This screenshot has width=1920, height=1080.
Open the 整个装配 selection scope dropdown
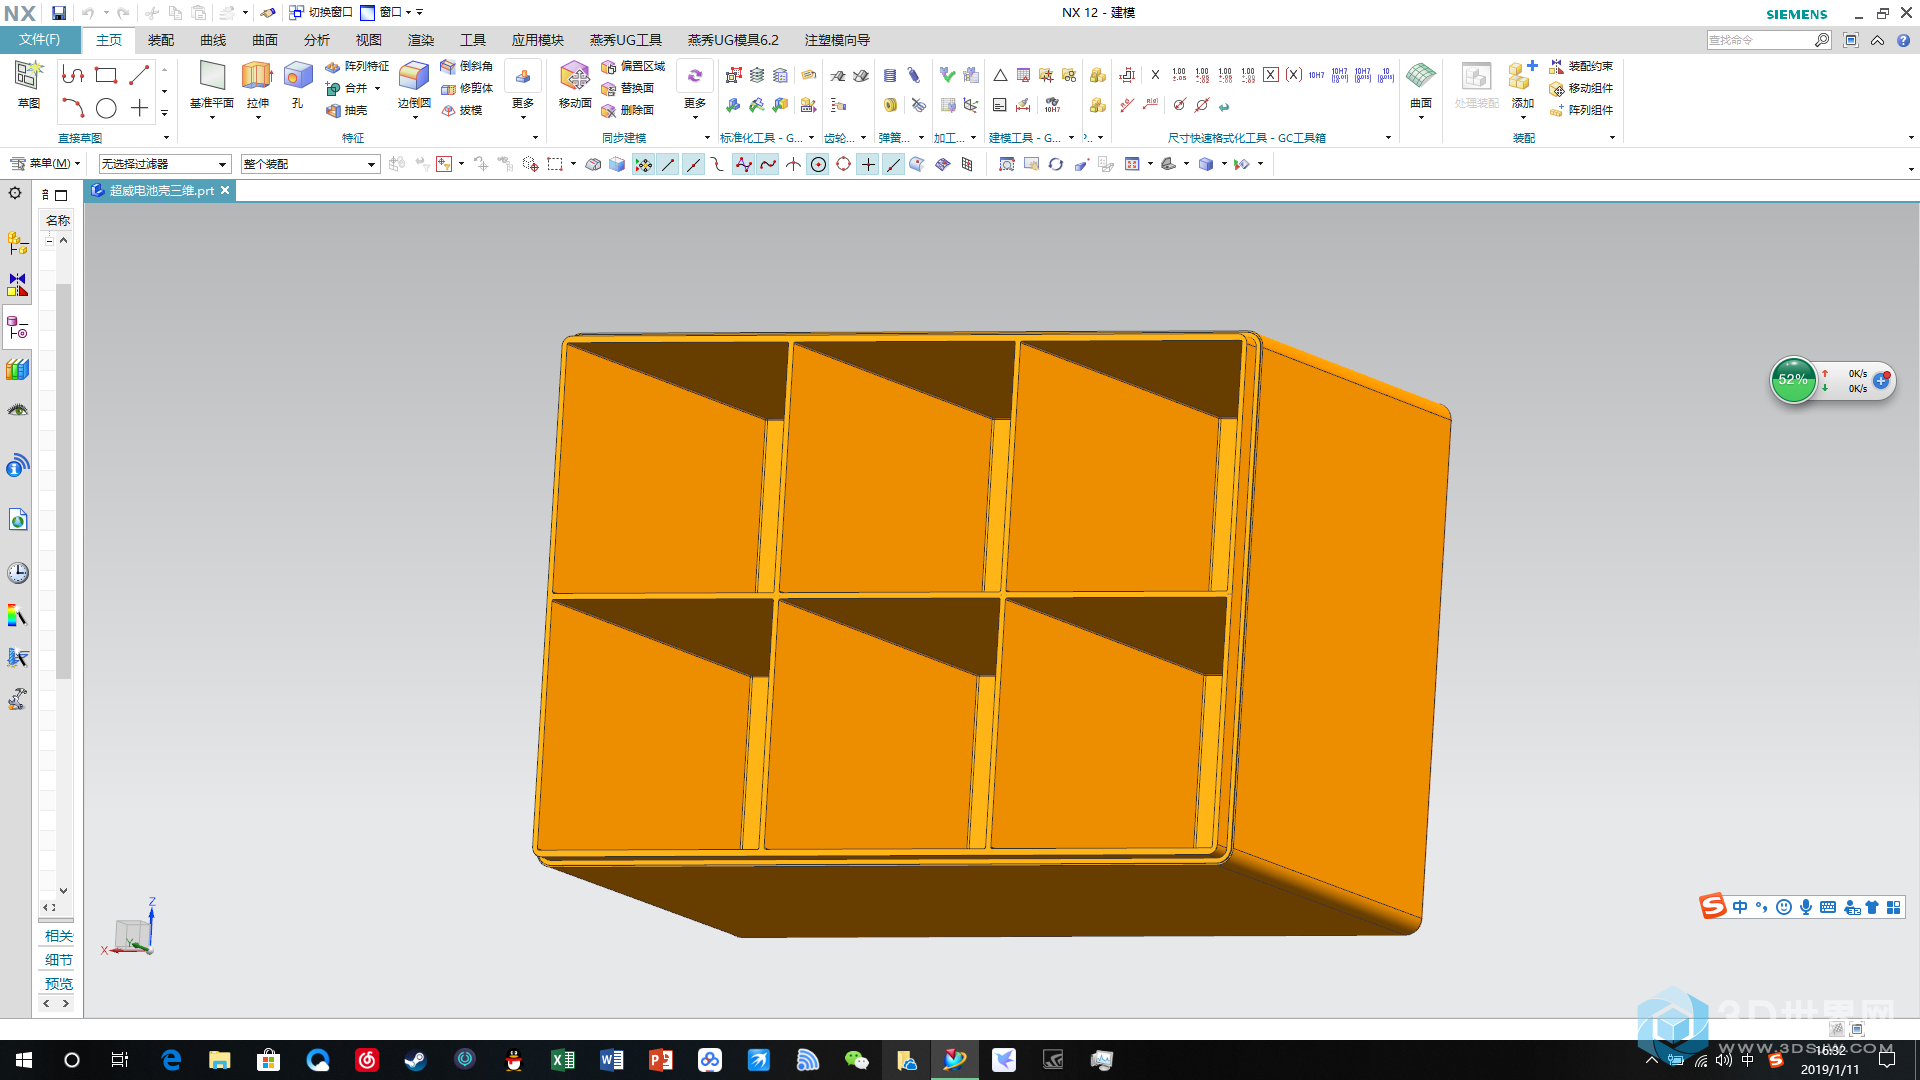310,164
